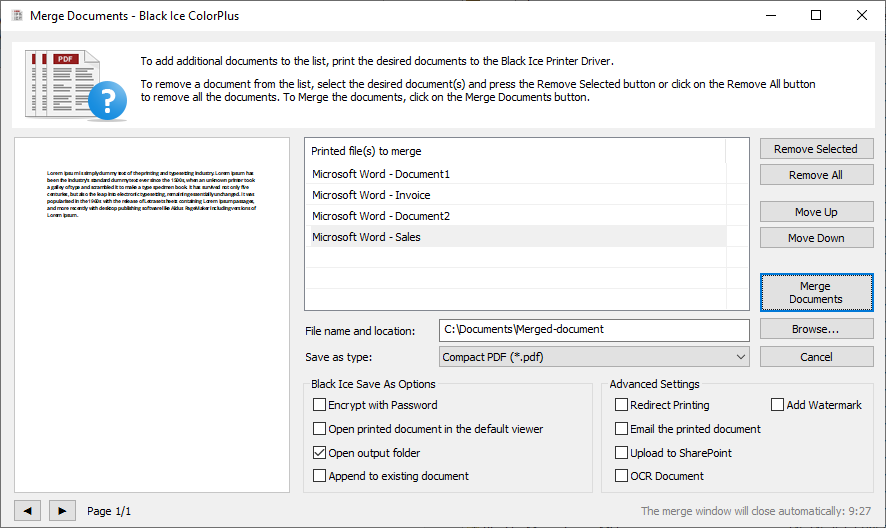Maximize the Merge Documents window
The height and width of the screenshot is (528, 886).
point(816,15)
